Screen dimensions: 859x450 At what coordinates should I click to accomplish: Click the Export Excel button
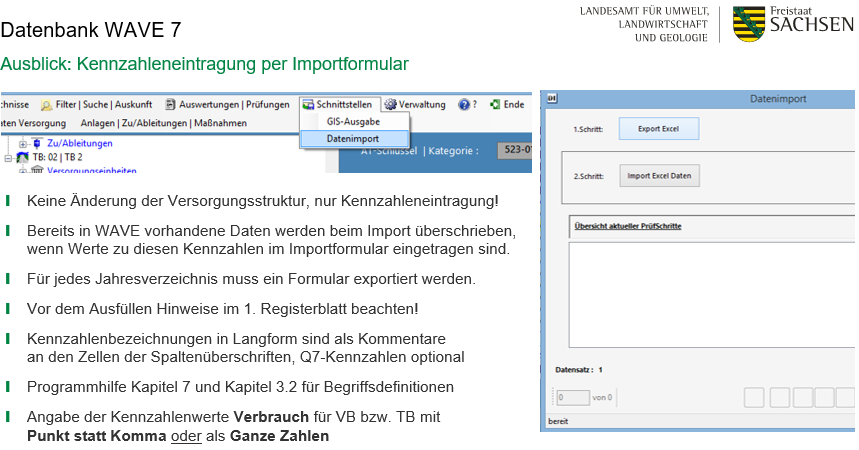click(658, 129)
